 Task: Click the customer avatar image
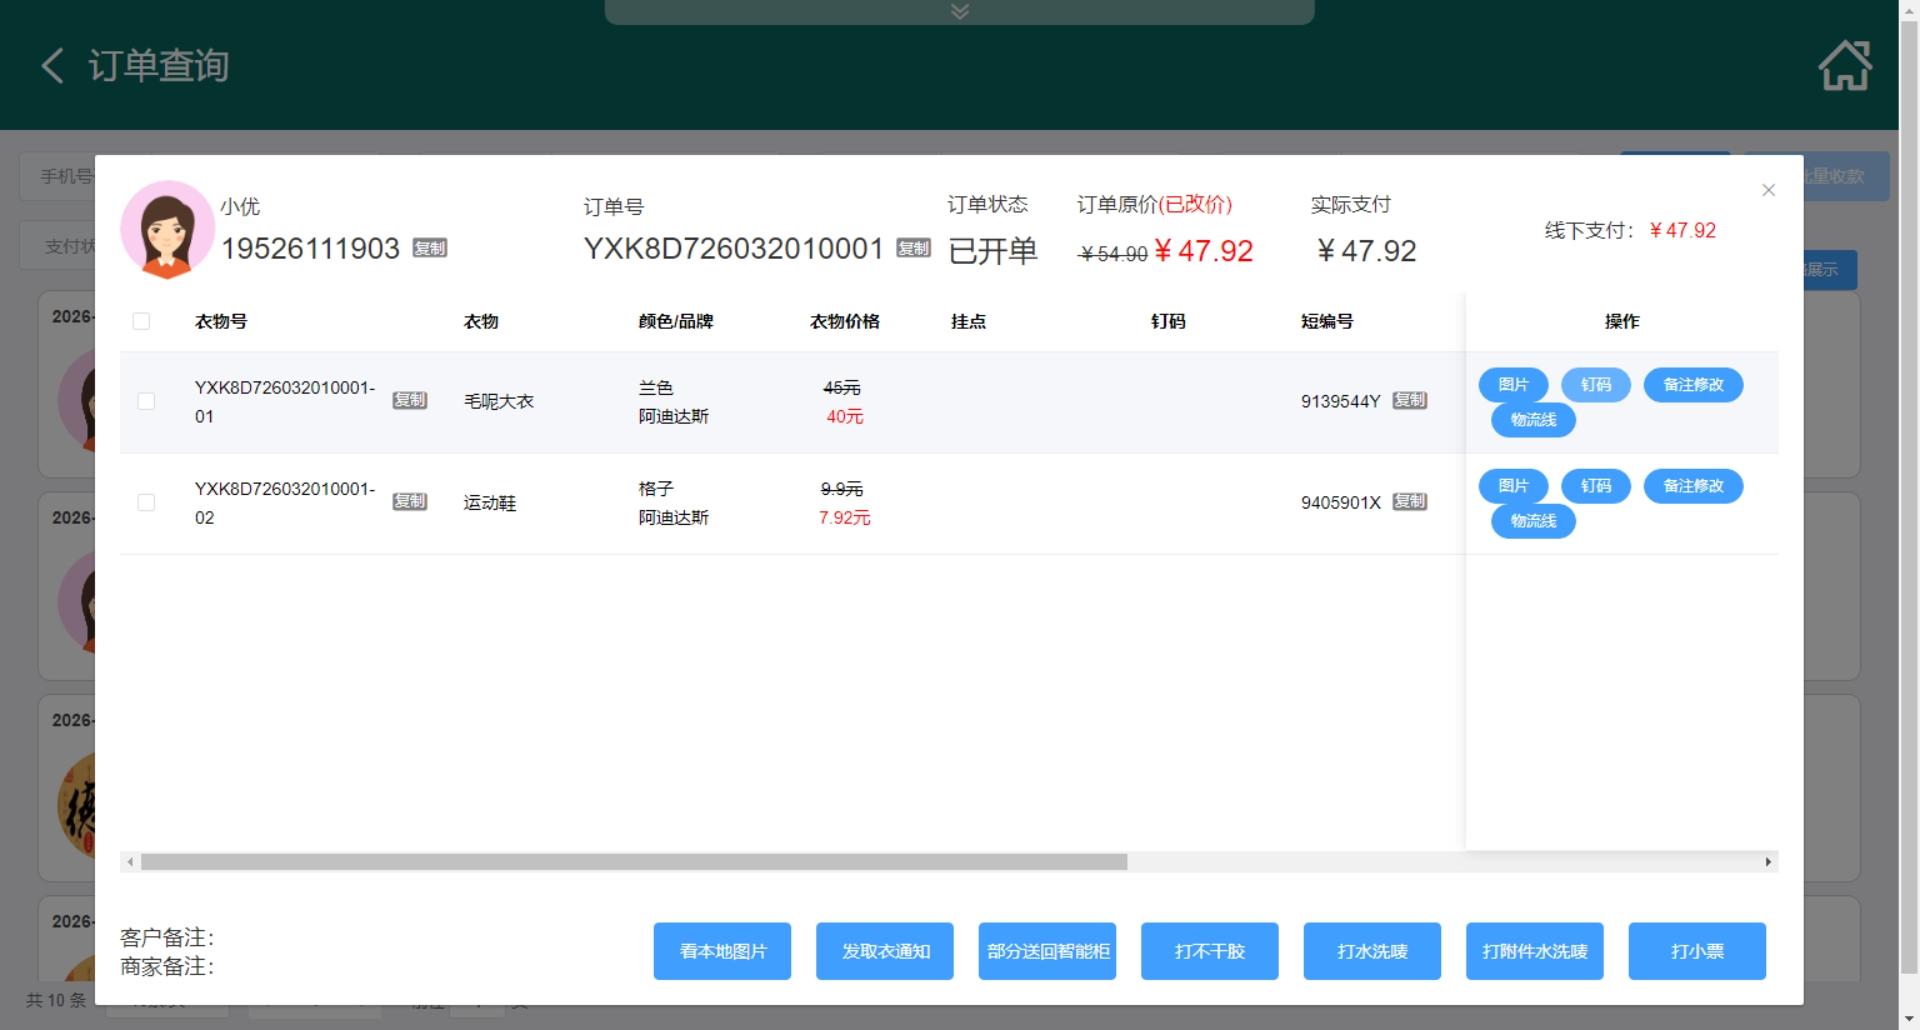(167, 229)
